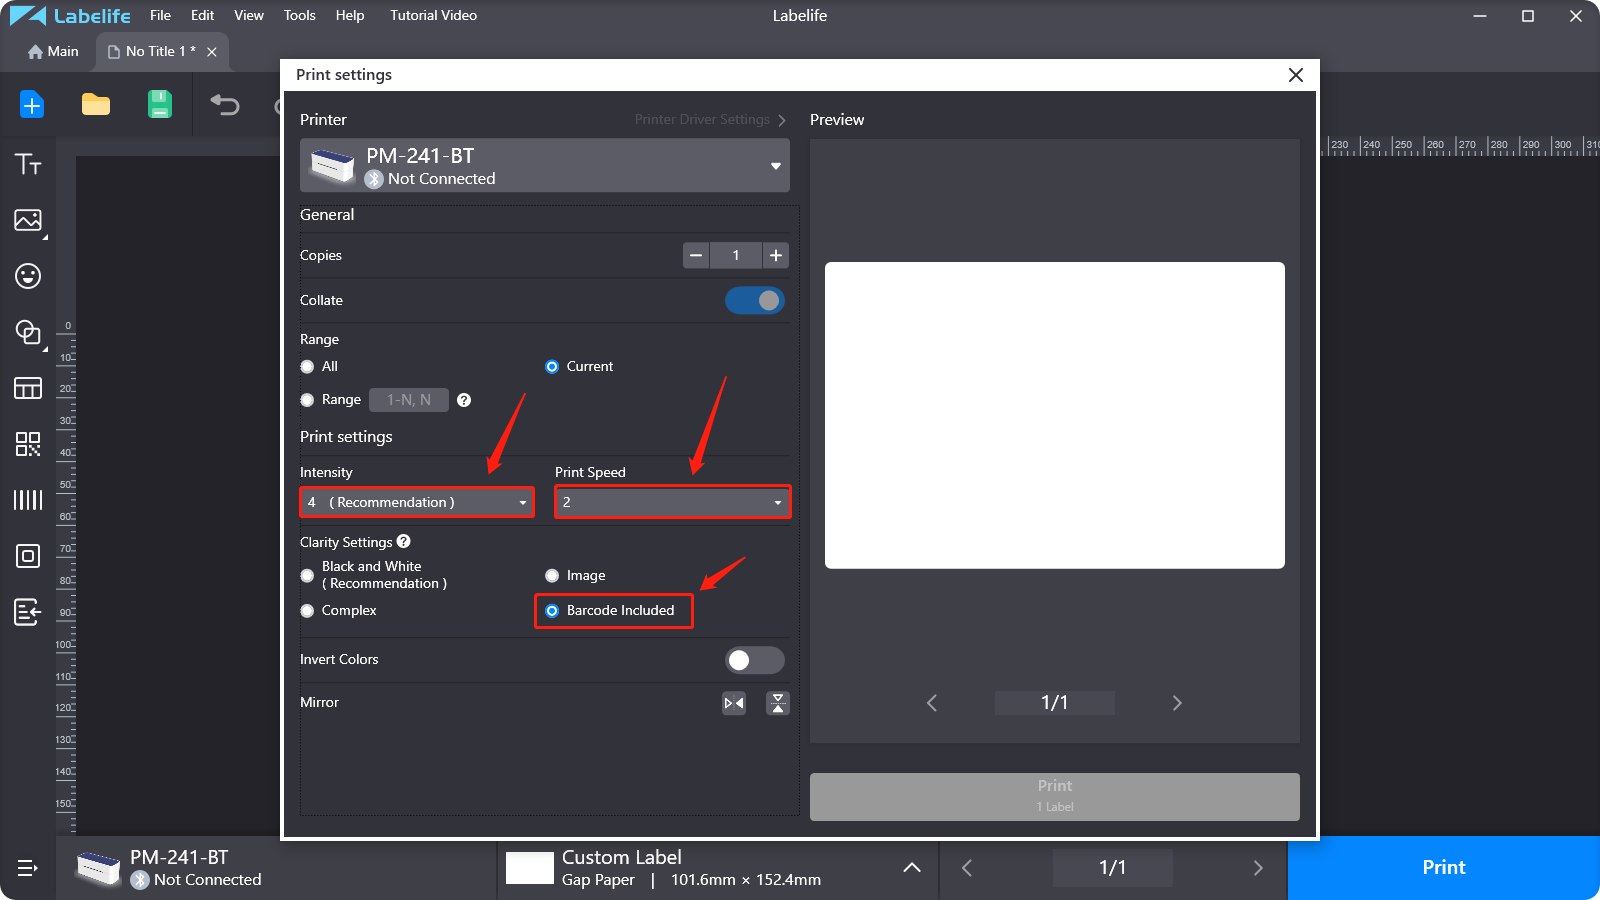Open the Intensity dropdown
The height and width of the screenshot is (900, 1600).
click(417, 502)
